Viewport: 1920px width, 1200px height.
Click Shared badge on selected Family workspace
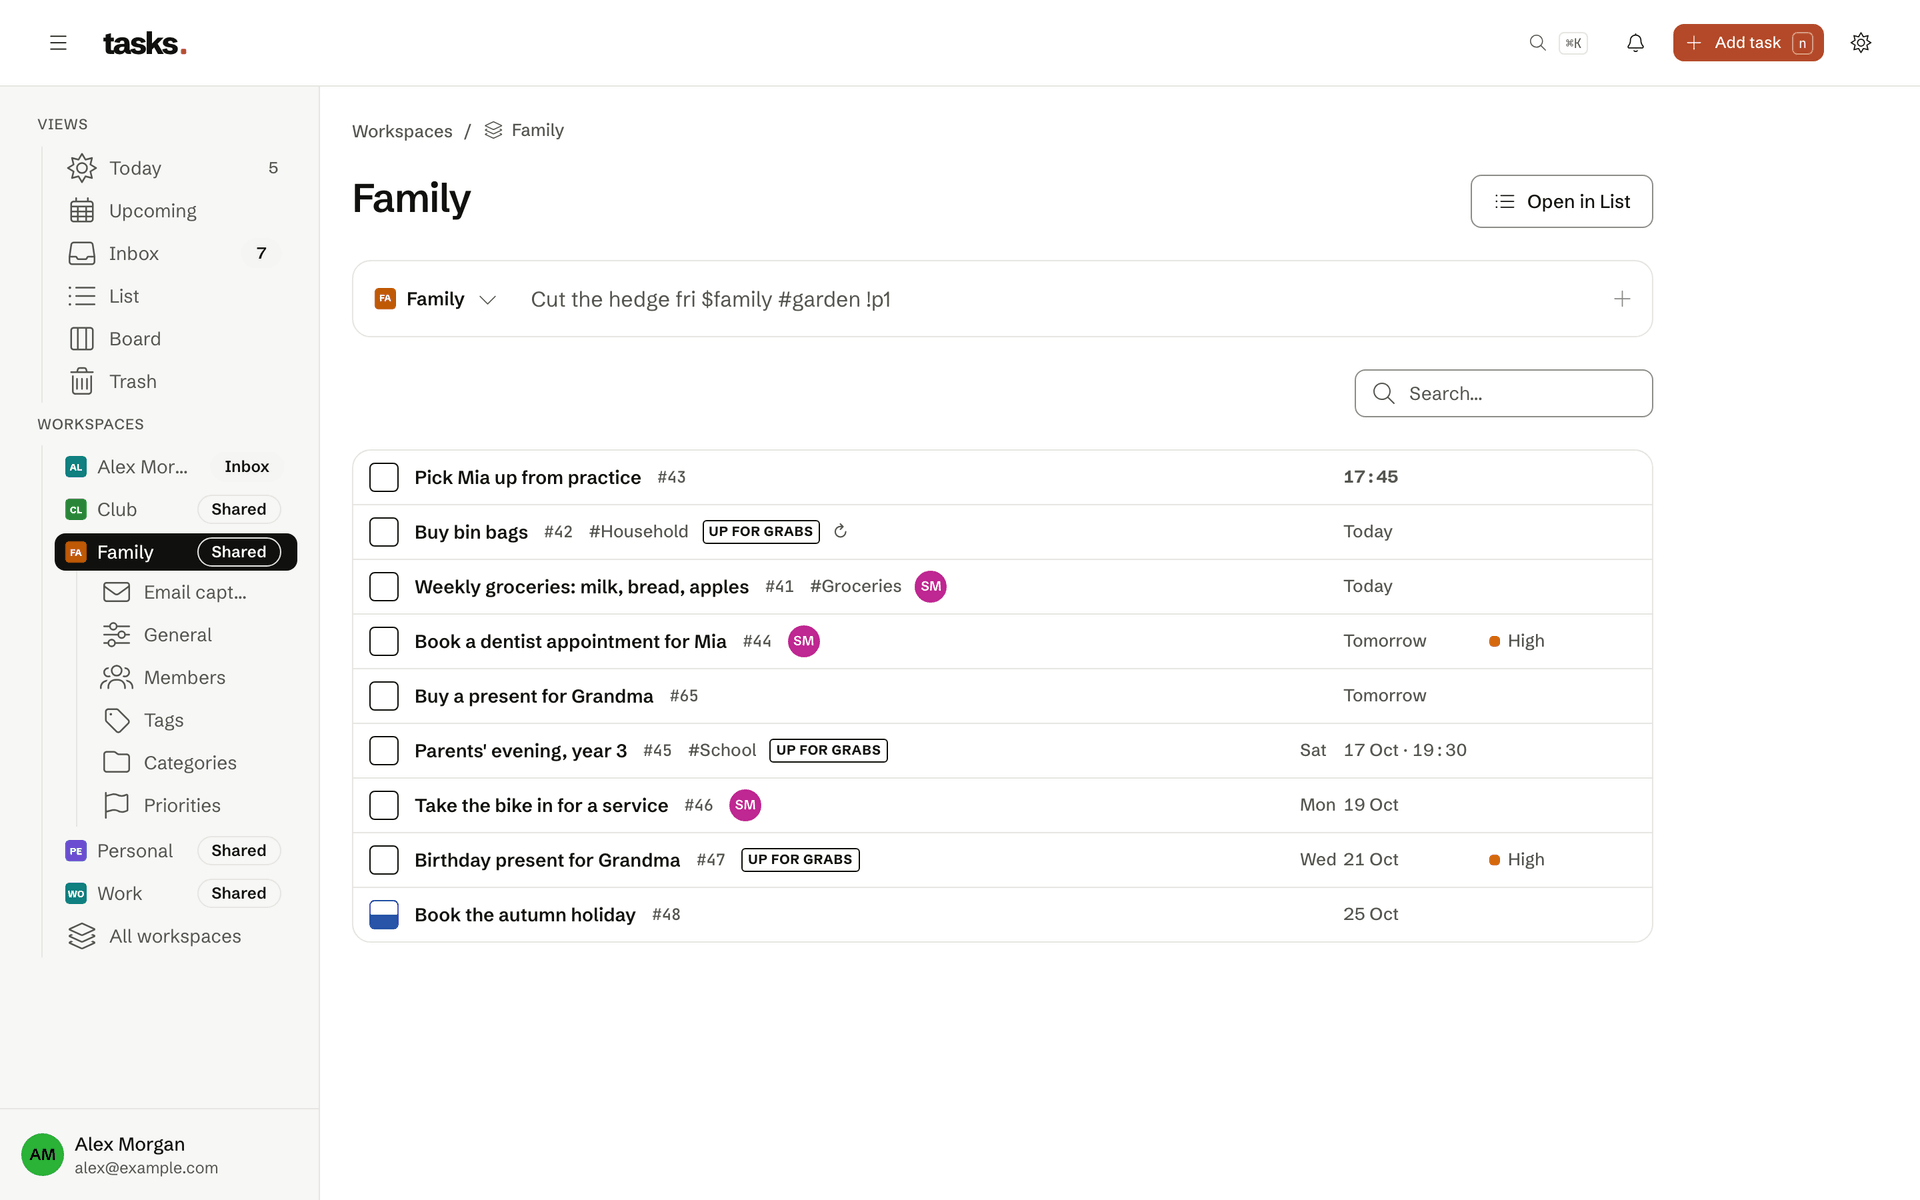tap(239, 552)
